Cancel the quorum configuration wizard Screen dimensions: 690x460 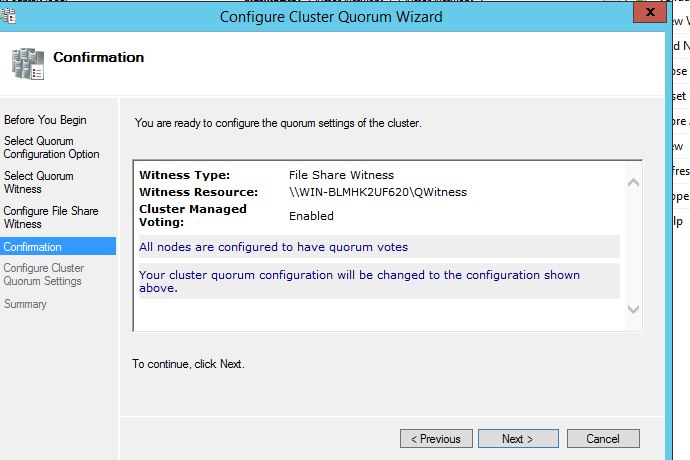[x=602, y=439]
